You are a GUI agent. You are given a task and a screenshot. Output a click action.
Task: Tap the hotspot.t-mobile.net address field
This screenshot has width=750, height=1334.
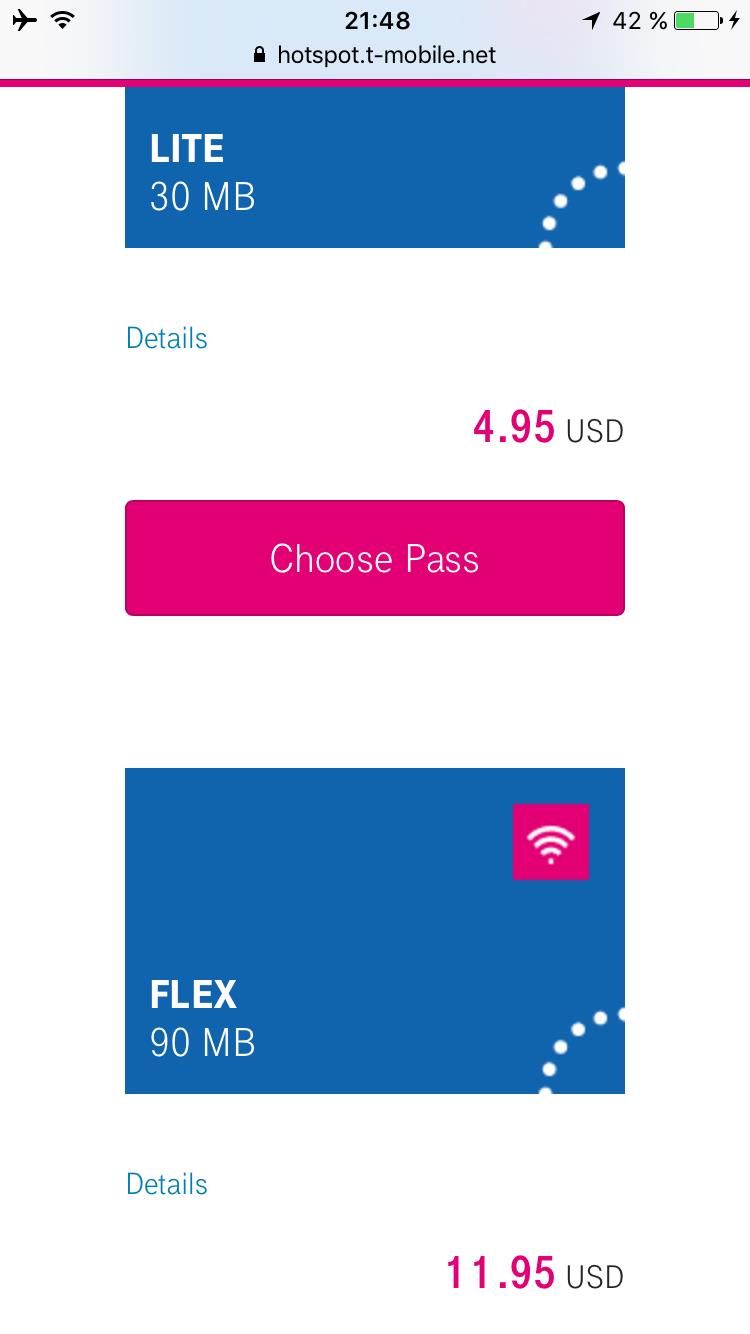coord(386,56)
